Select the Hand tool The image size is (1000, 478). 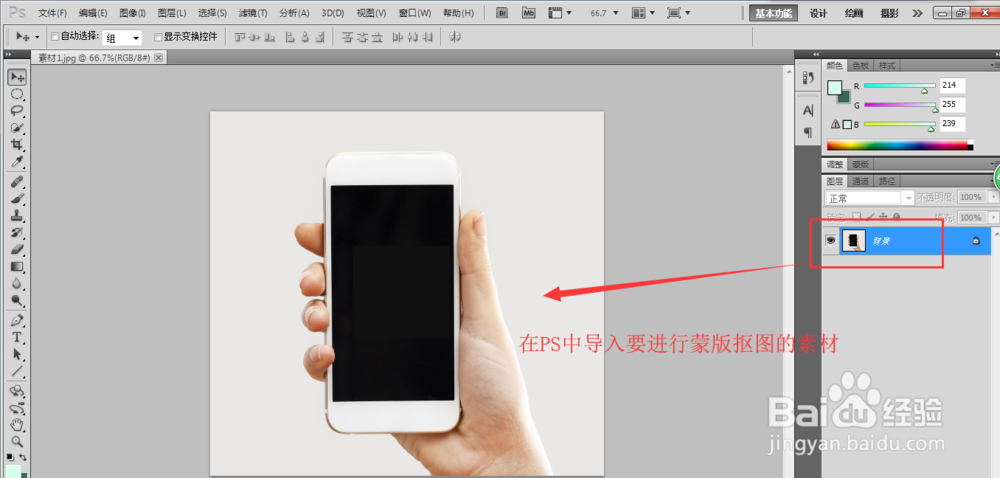point(17,424)
